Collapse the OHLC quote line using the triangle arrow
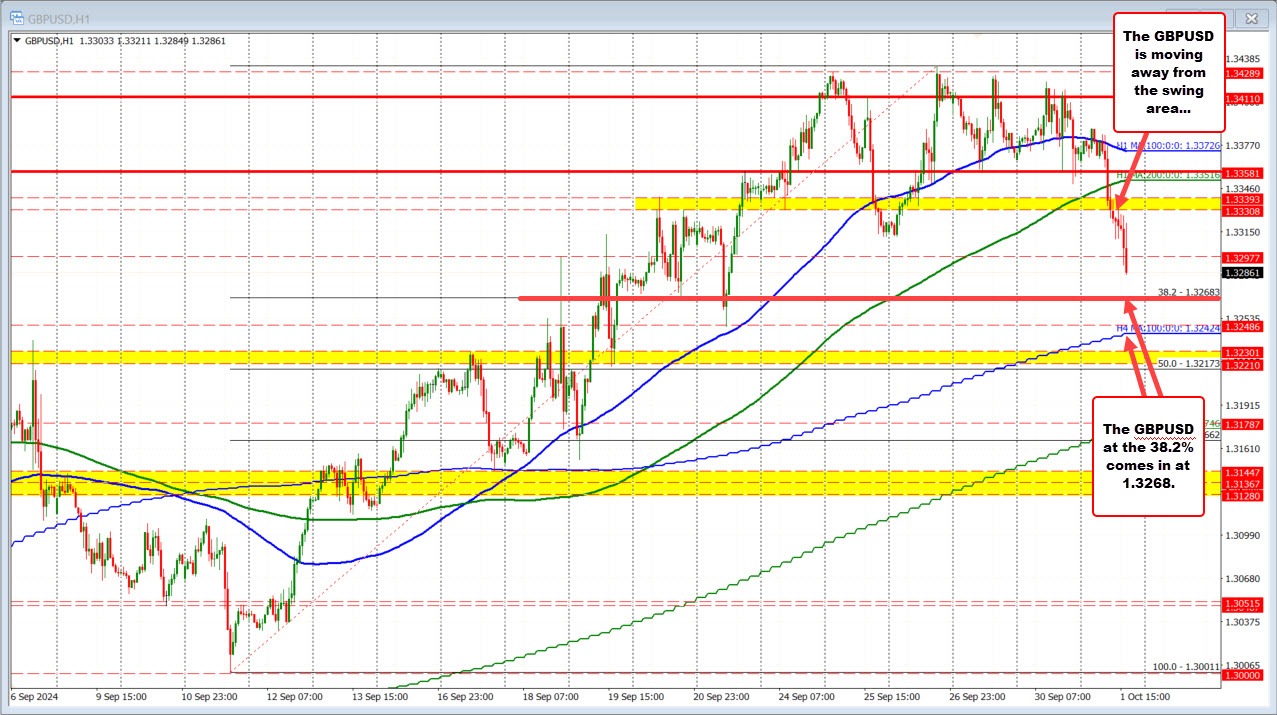 click(x=16, y=41)
